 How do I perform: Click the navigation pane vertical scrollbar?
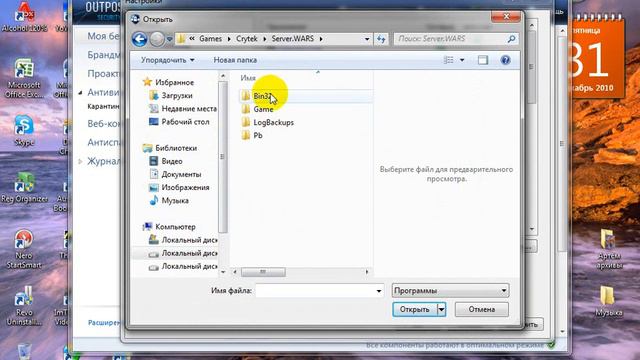point(223,157)
